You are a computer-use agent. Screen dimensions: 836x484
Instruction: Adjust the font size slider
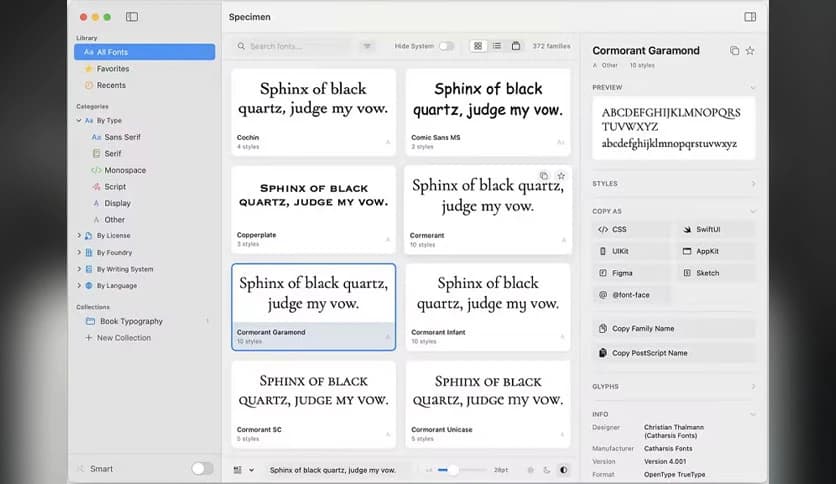pyautogui.click(x=453, y=469)
